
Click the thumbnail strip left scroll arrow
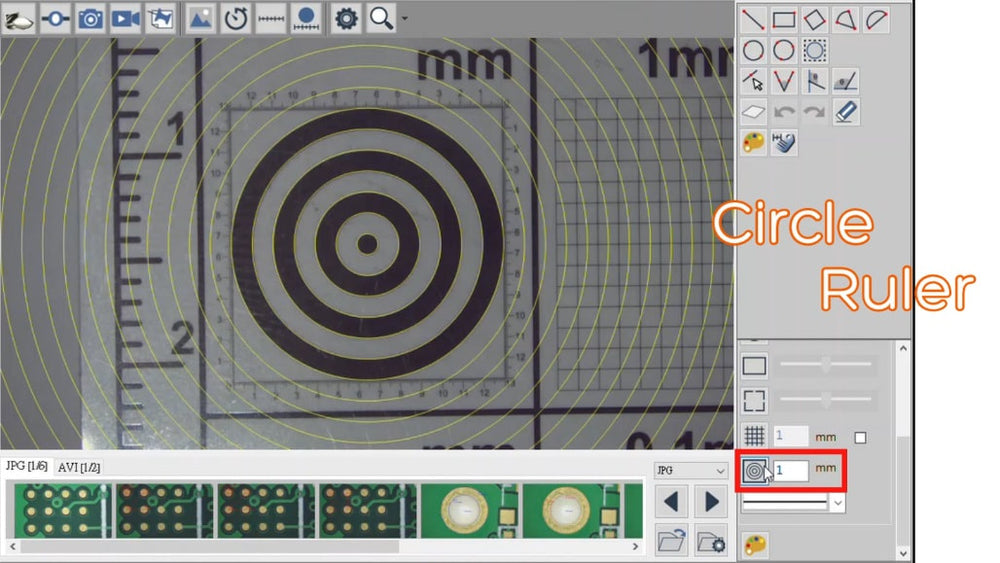[x=13, y=546]
